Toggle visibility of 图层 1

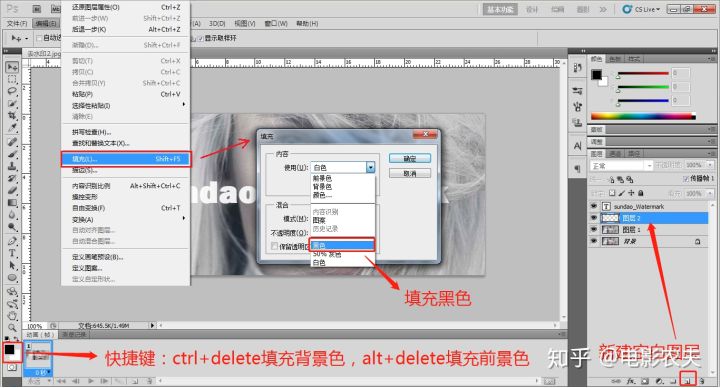594,230
